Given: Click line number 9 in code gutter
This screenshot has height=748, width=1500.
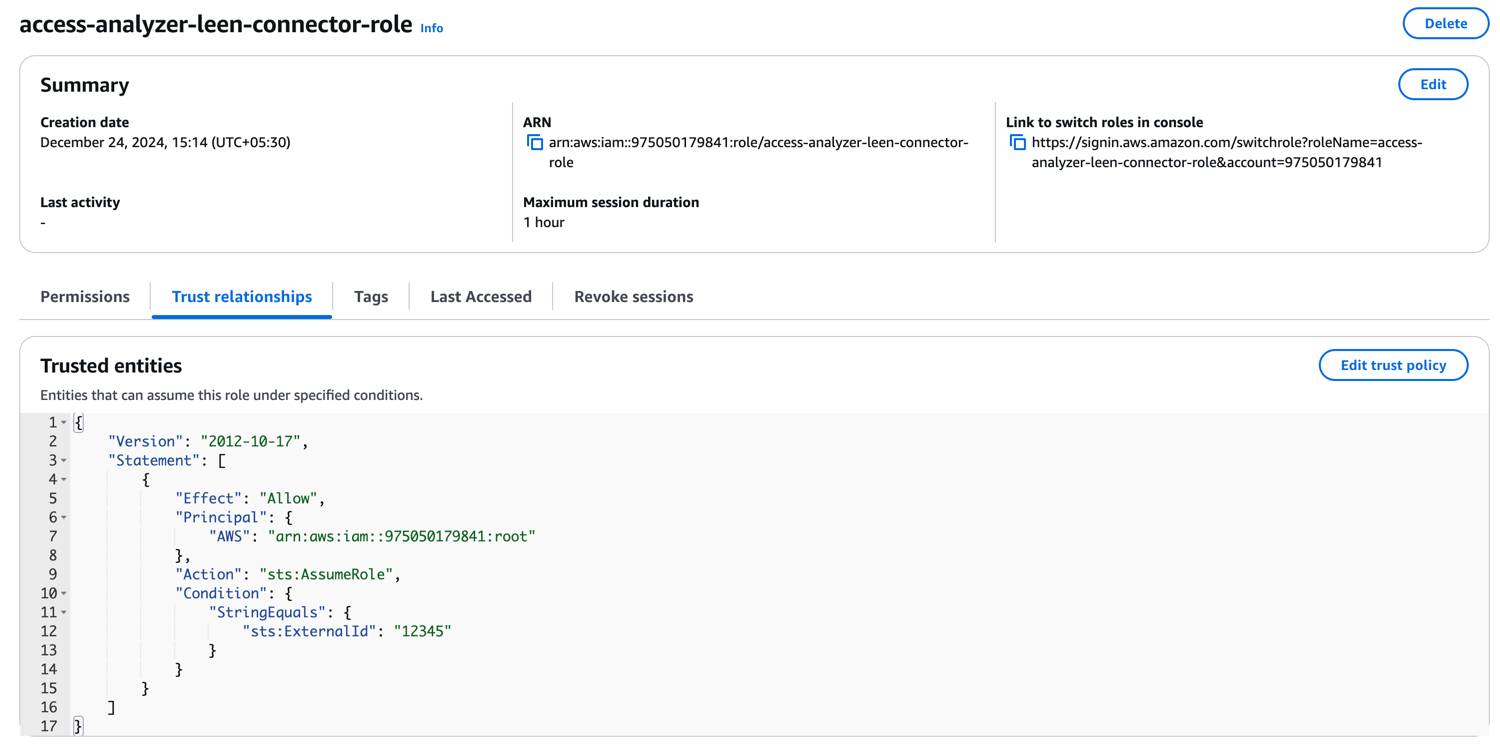Looking at the screenshot, I should pyautogui.click(x=53, y=574).
